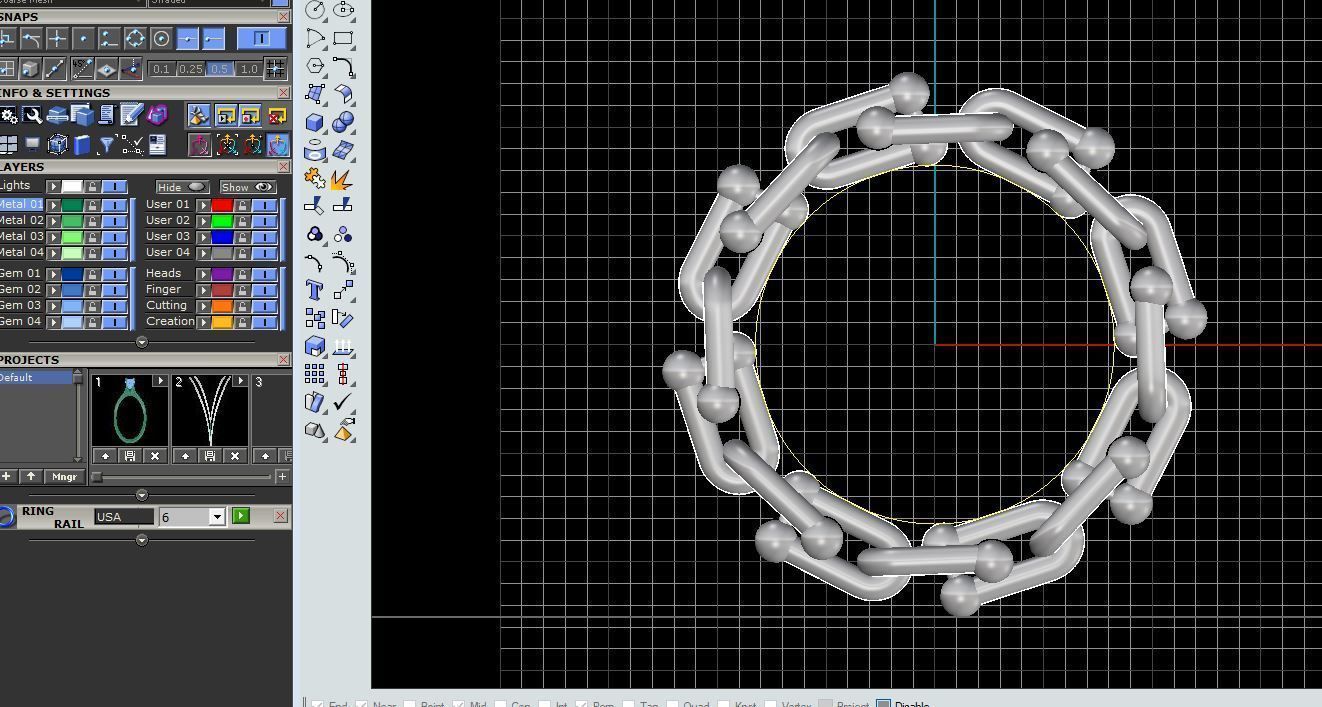Expand the Heads layer arrow
This screenshot has height=707, width=1322.
(203, 274)
